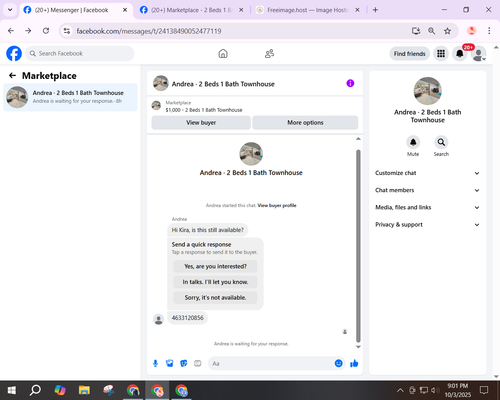
Task: Open the Facebook Home icon
Action: click(x=223, y=54)
